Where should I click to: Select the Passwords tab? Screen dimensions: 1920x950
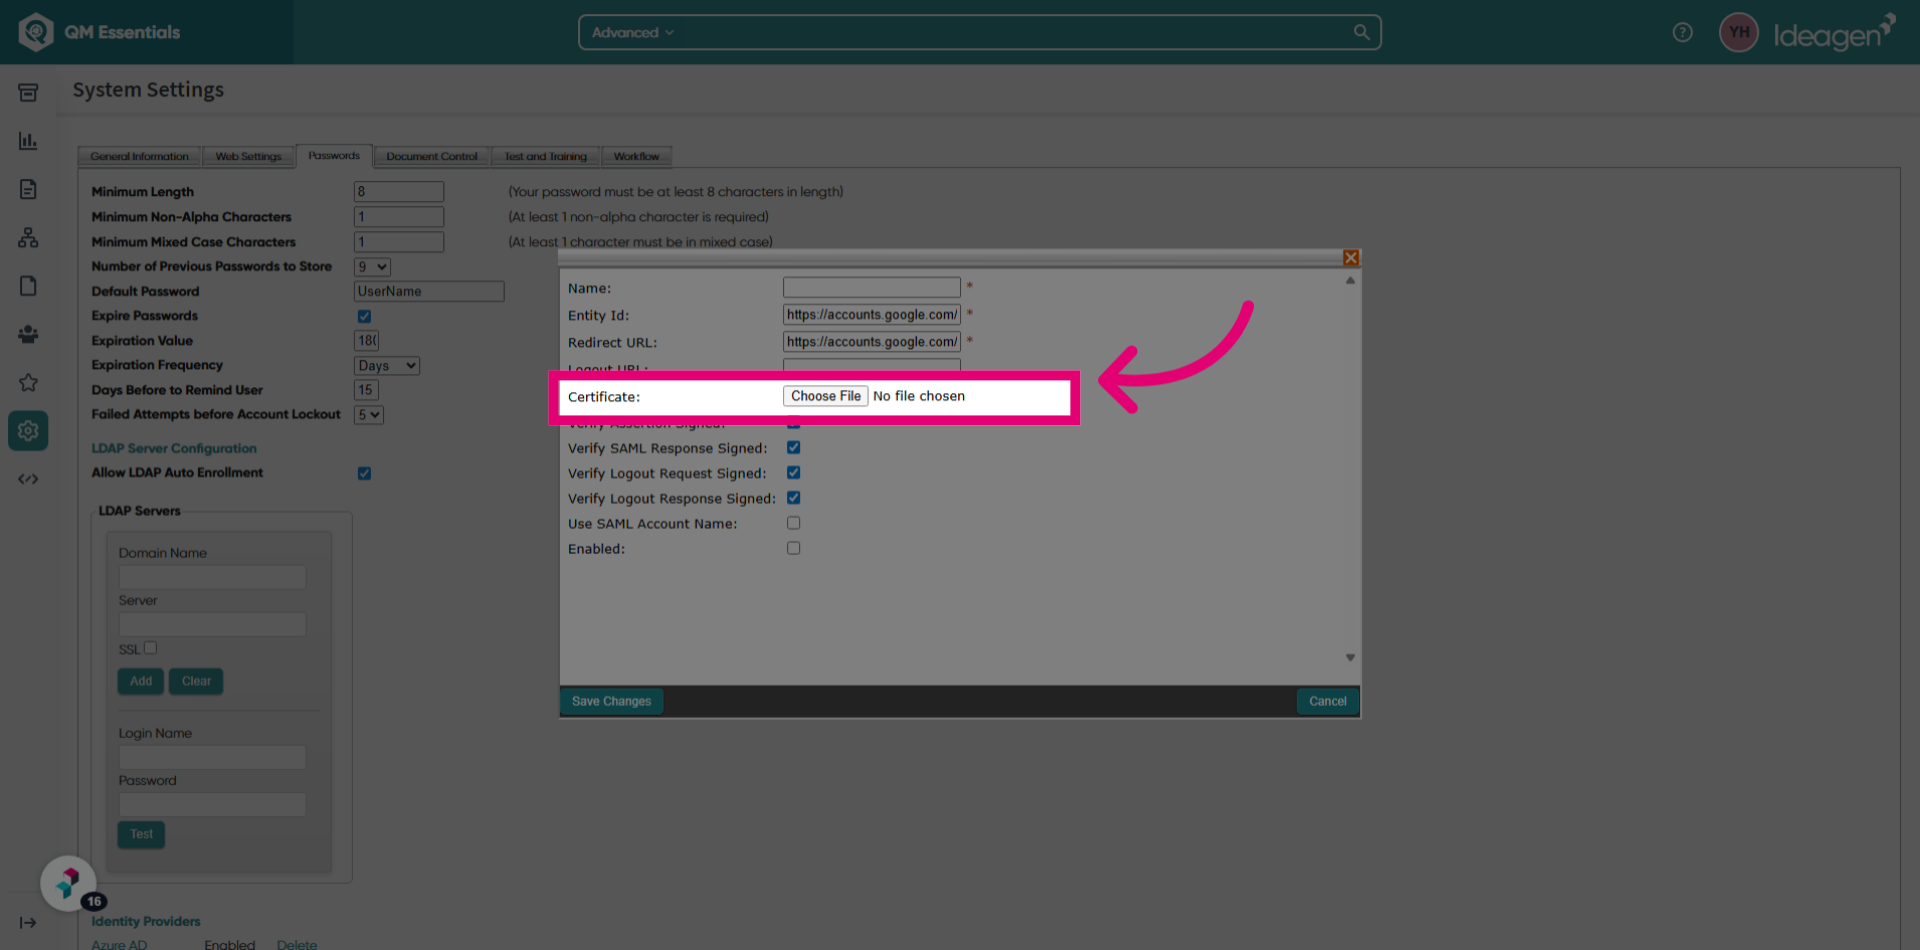coord(334,155)
